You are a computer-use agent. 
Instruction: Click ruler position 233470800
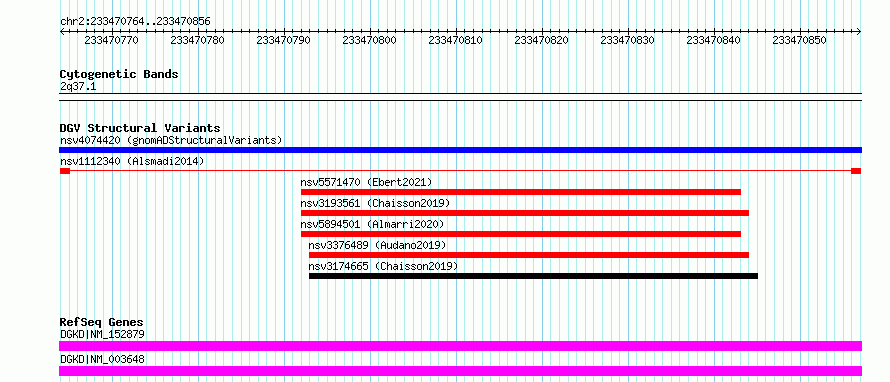370,40
